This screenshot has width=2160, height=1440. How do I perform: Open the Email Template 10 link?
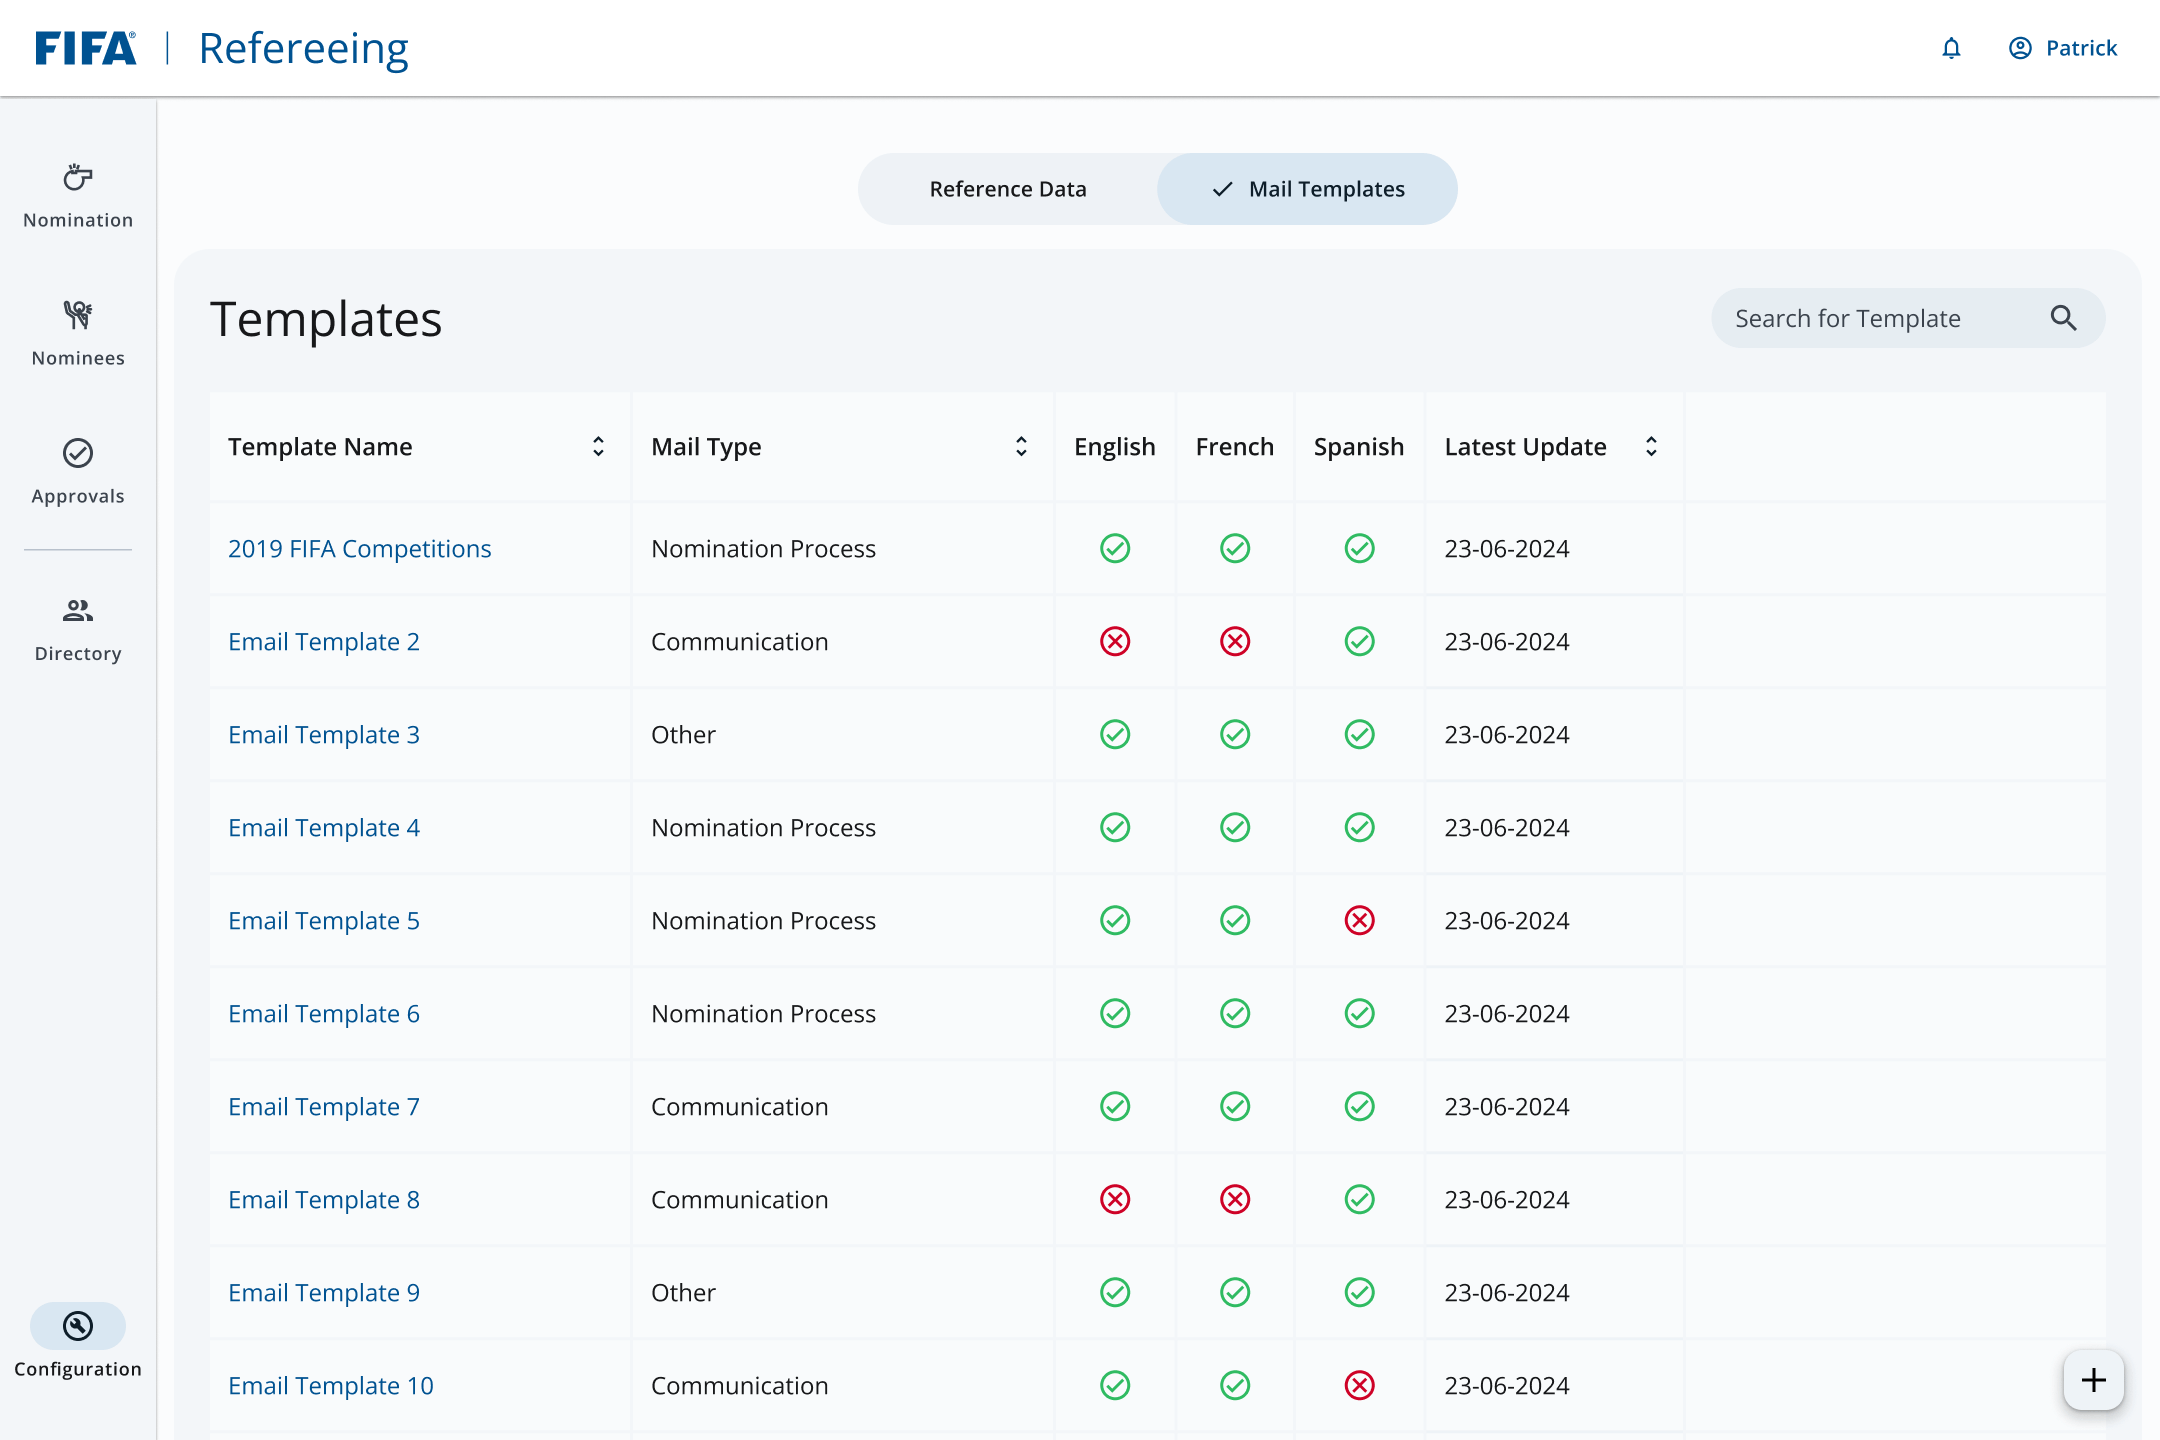331,1385
